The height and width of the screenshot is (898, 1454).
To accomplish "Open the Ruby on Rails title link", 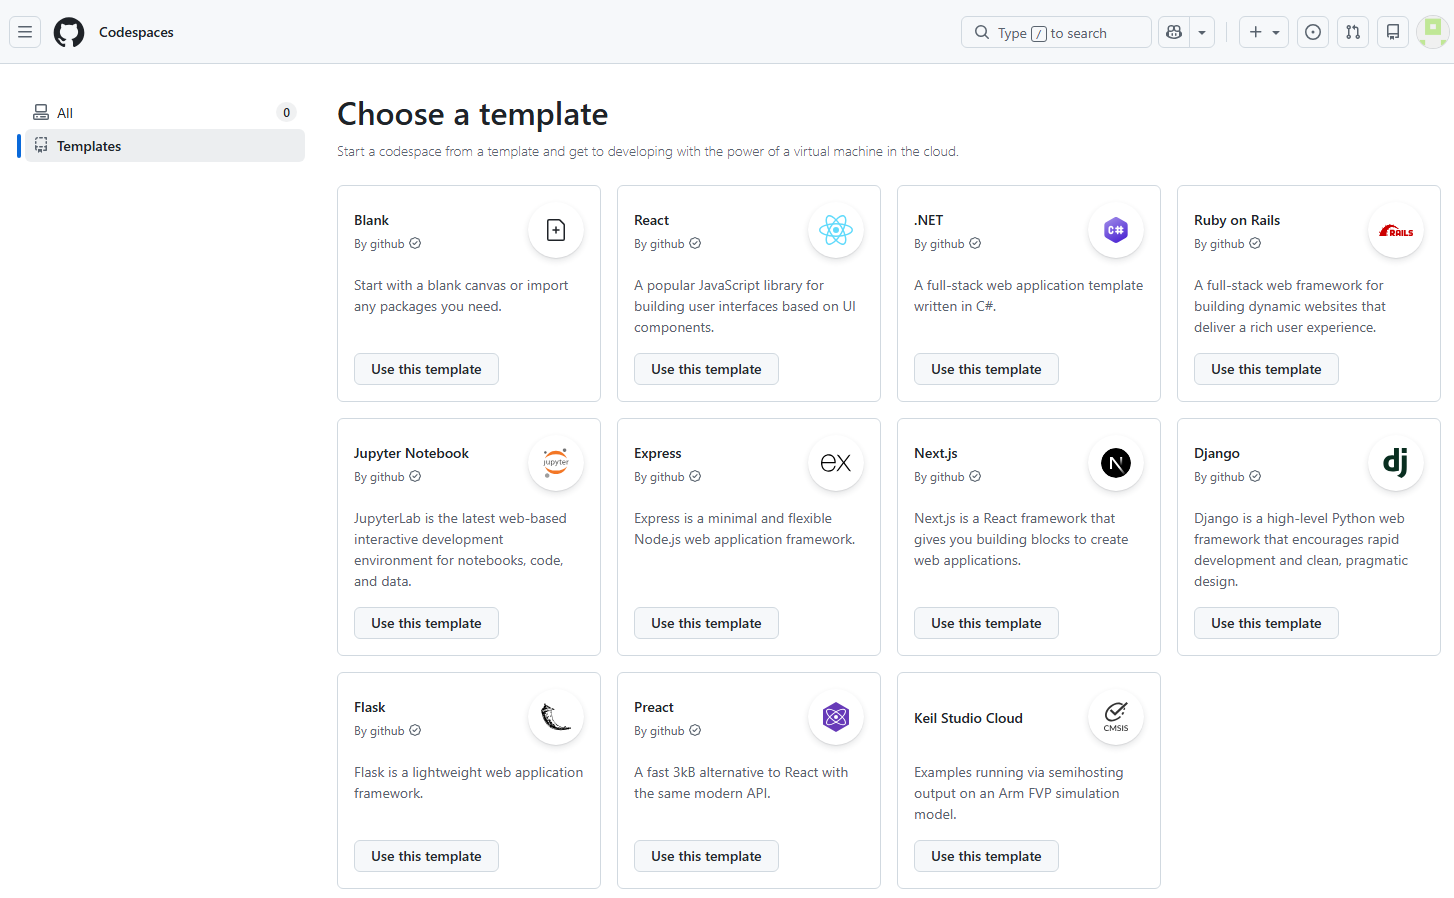I will point(1237,220).
